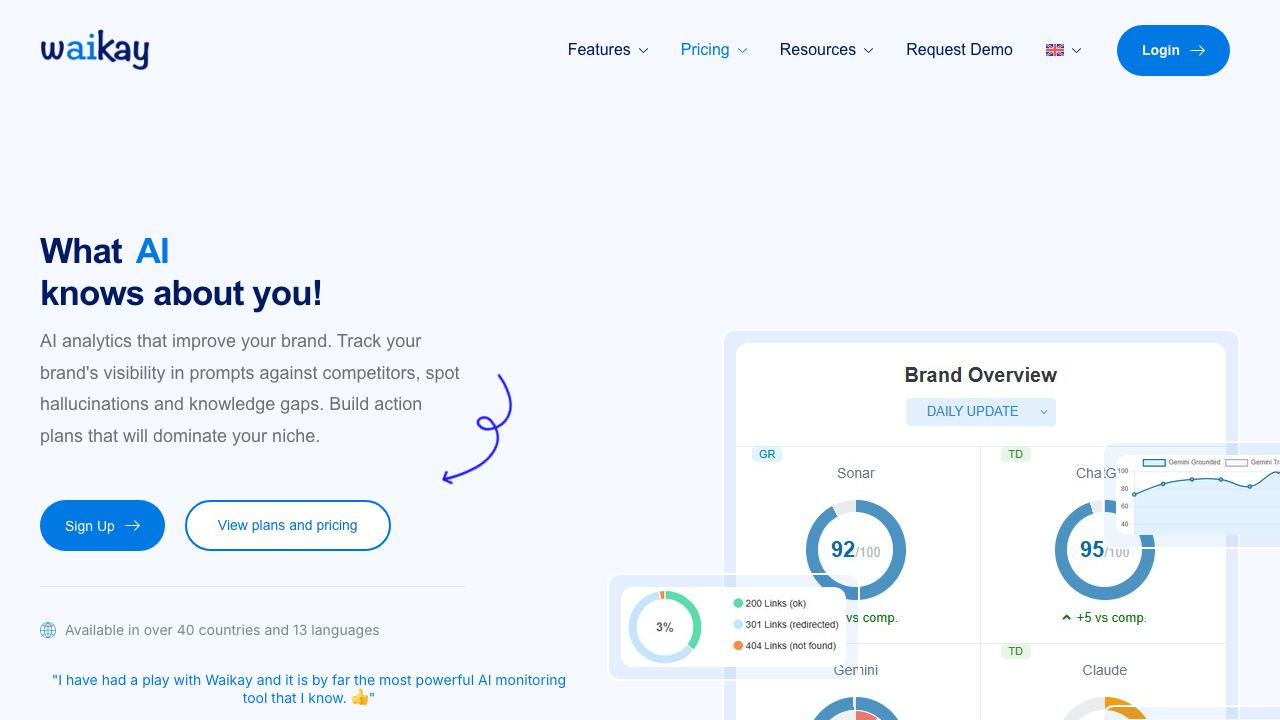Image resolution: width=1280 pixels, height=720 pixels.
Task: Click the UK flag language icon
Action: point(1055,50)
